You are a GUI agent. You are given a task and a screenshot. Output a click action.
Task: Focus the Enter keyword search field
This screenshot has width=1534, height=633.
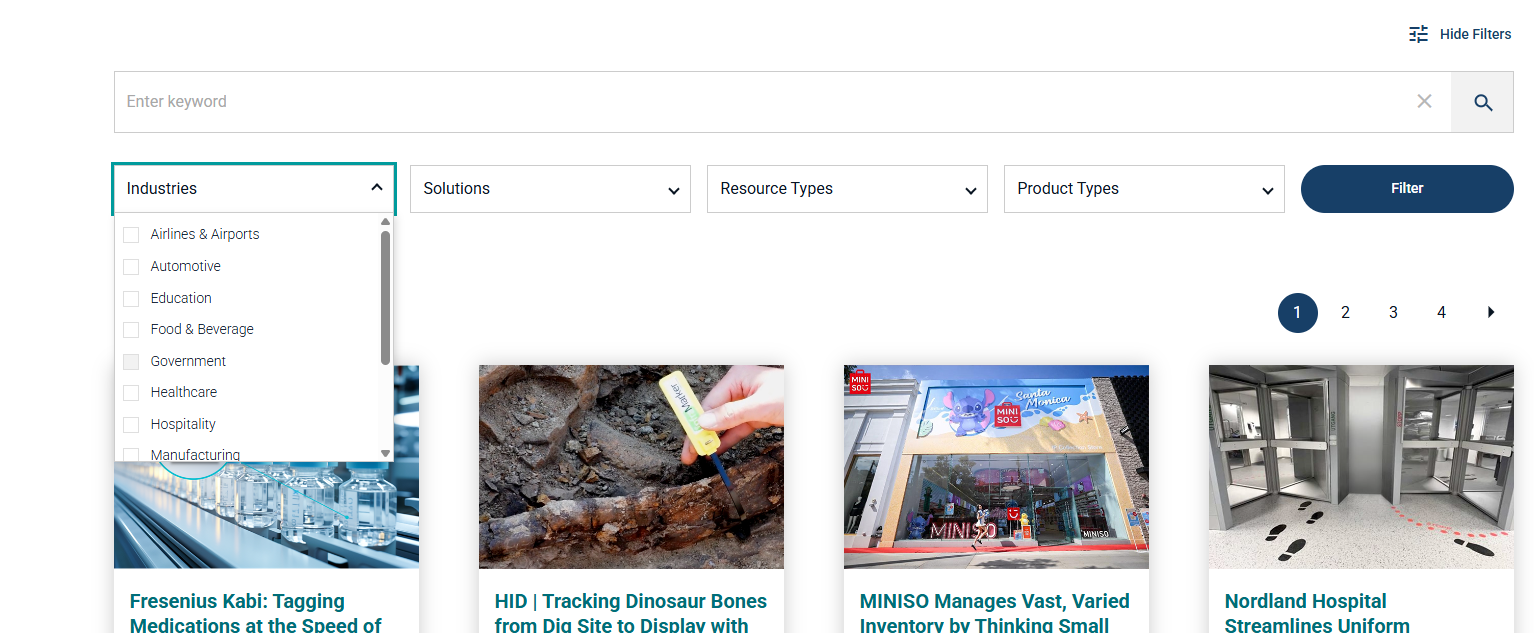click(760, 102)
